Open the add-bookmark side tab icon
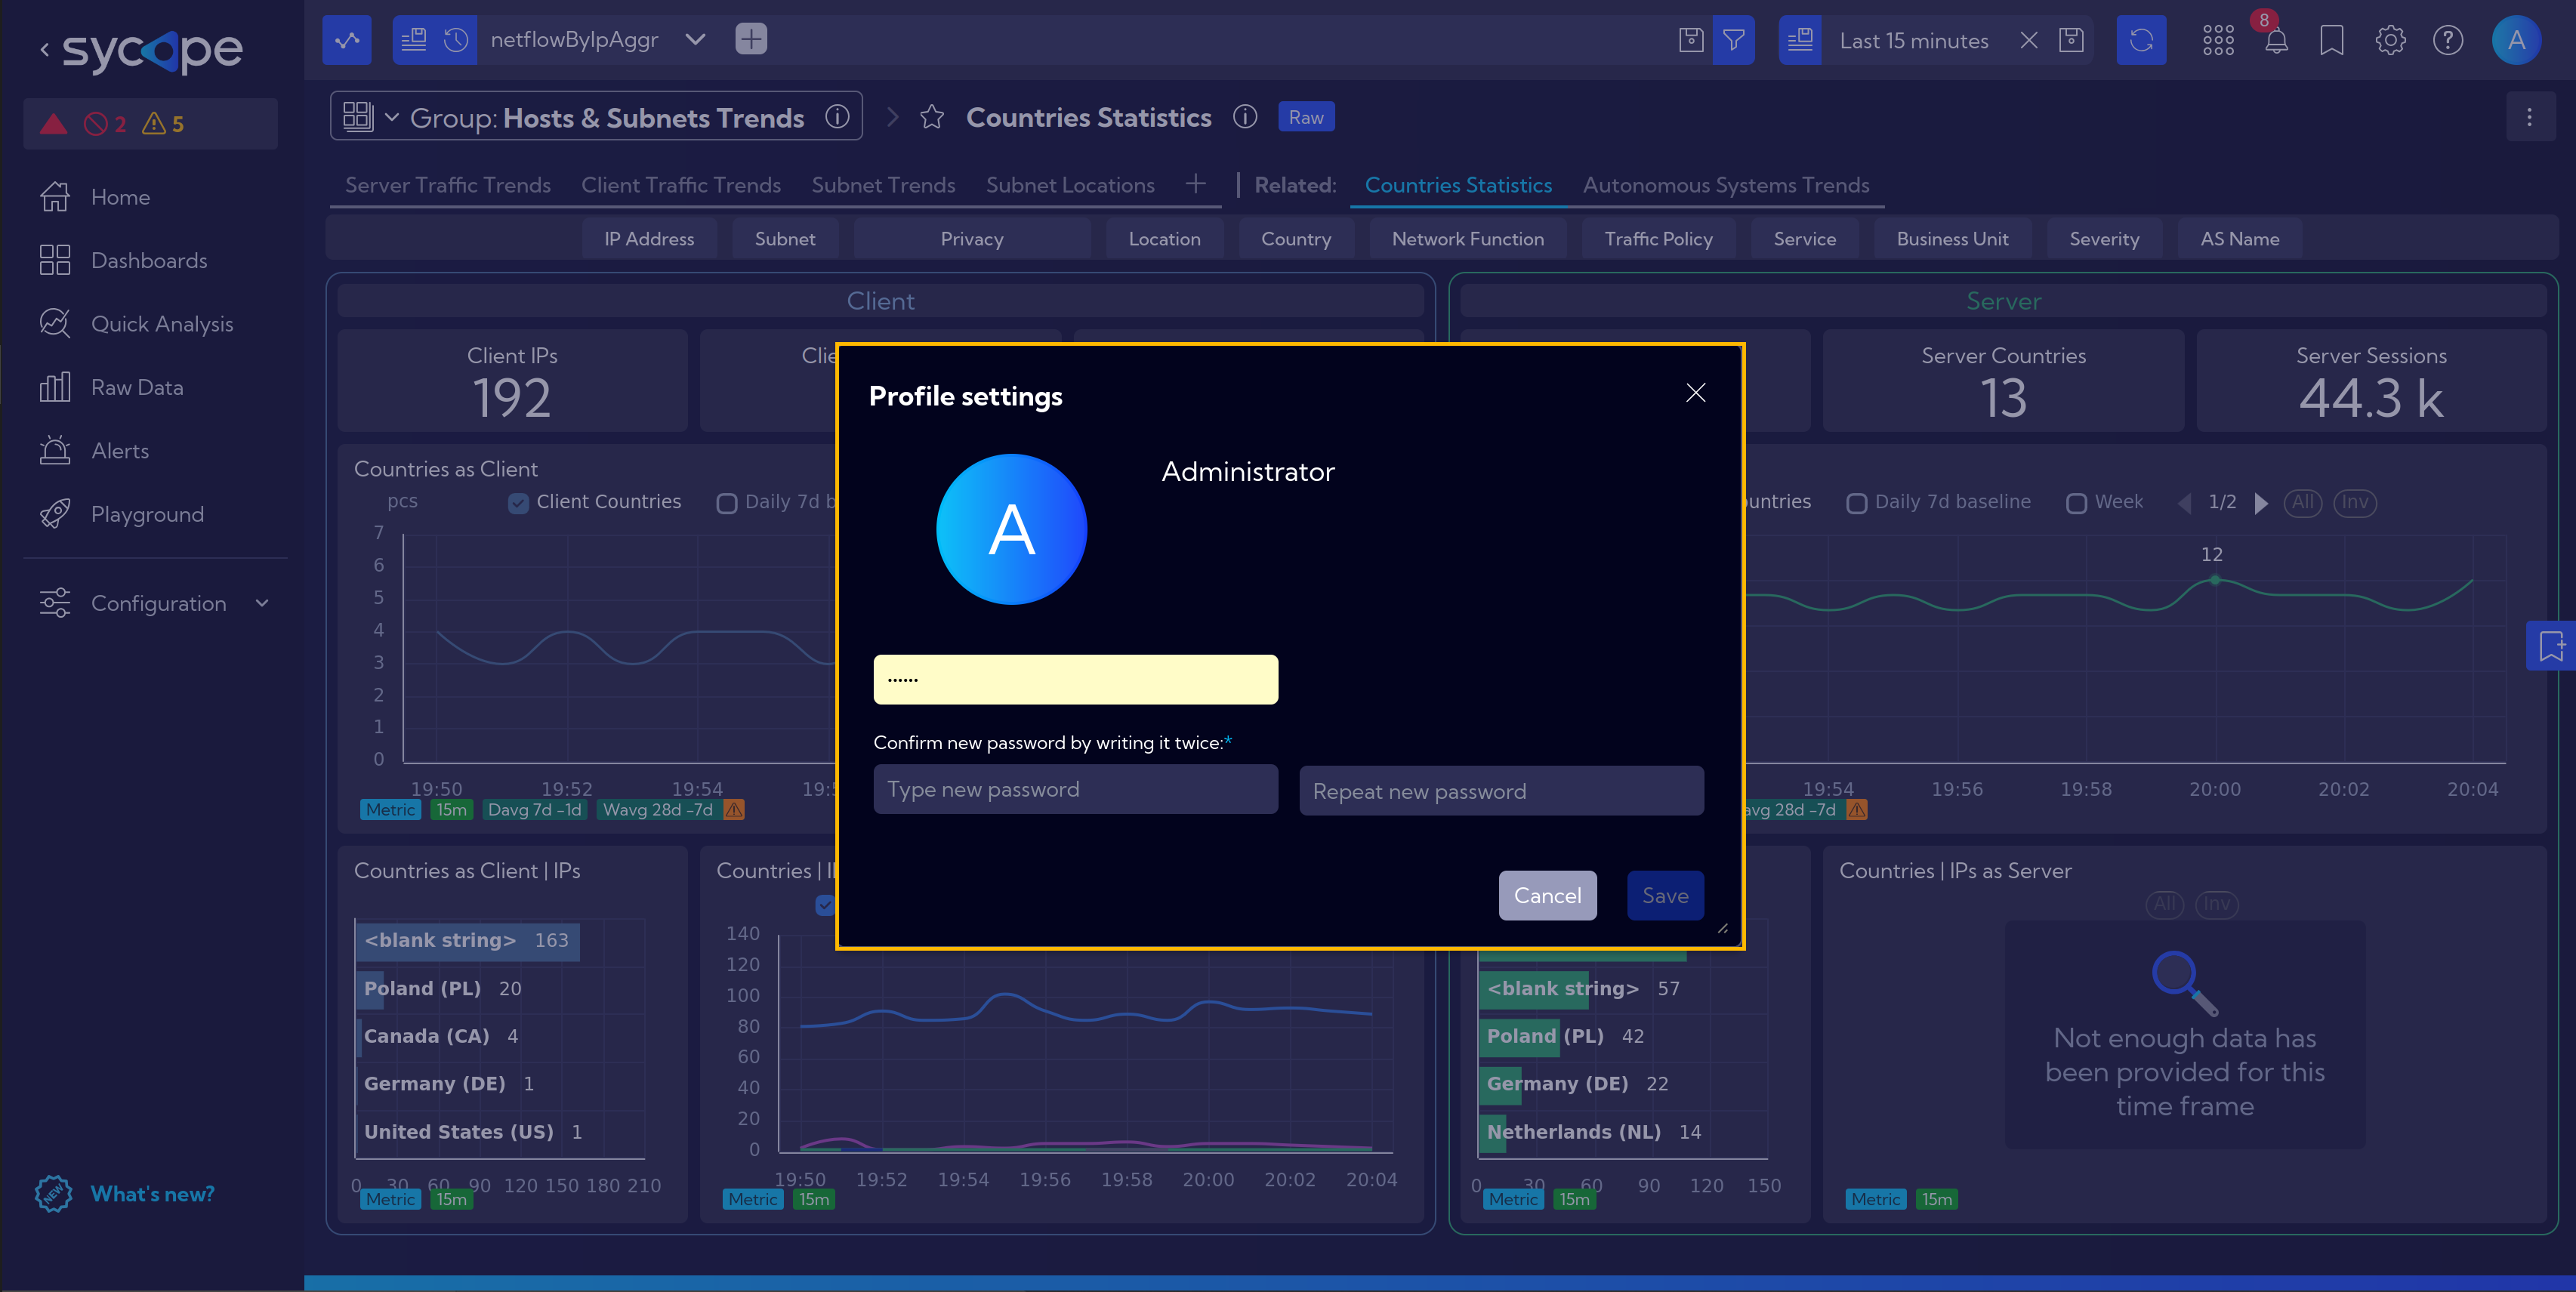The width and height of the screenshot is (2576, 1292). coord(2550,645)
